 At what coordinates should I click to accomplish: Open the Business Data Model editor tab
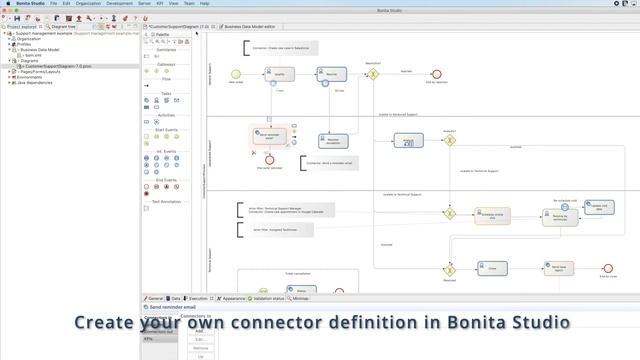[x=247, y=27]
